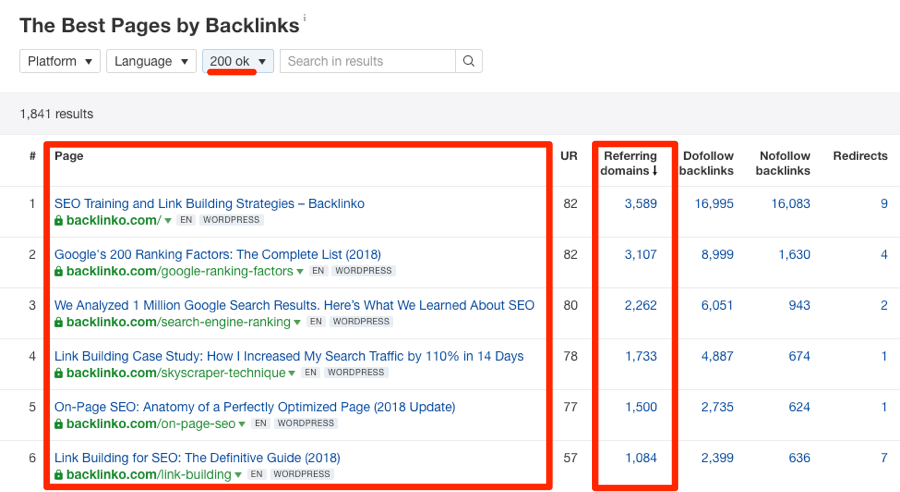
Task: Open Link Building Case Study link
Action: coord(289,356)
